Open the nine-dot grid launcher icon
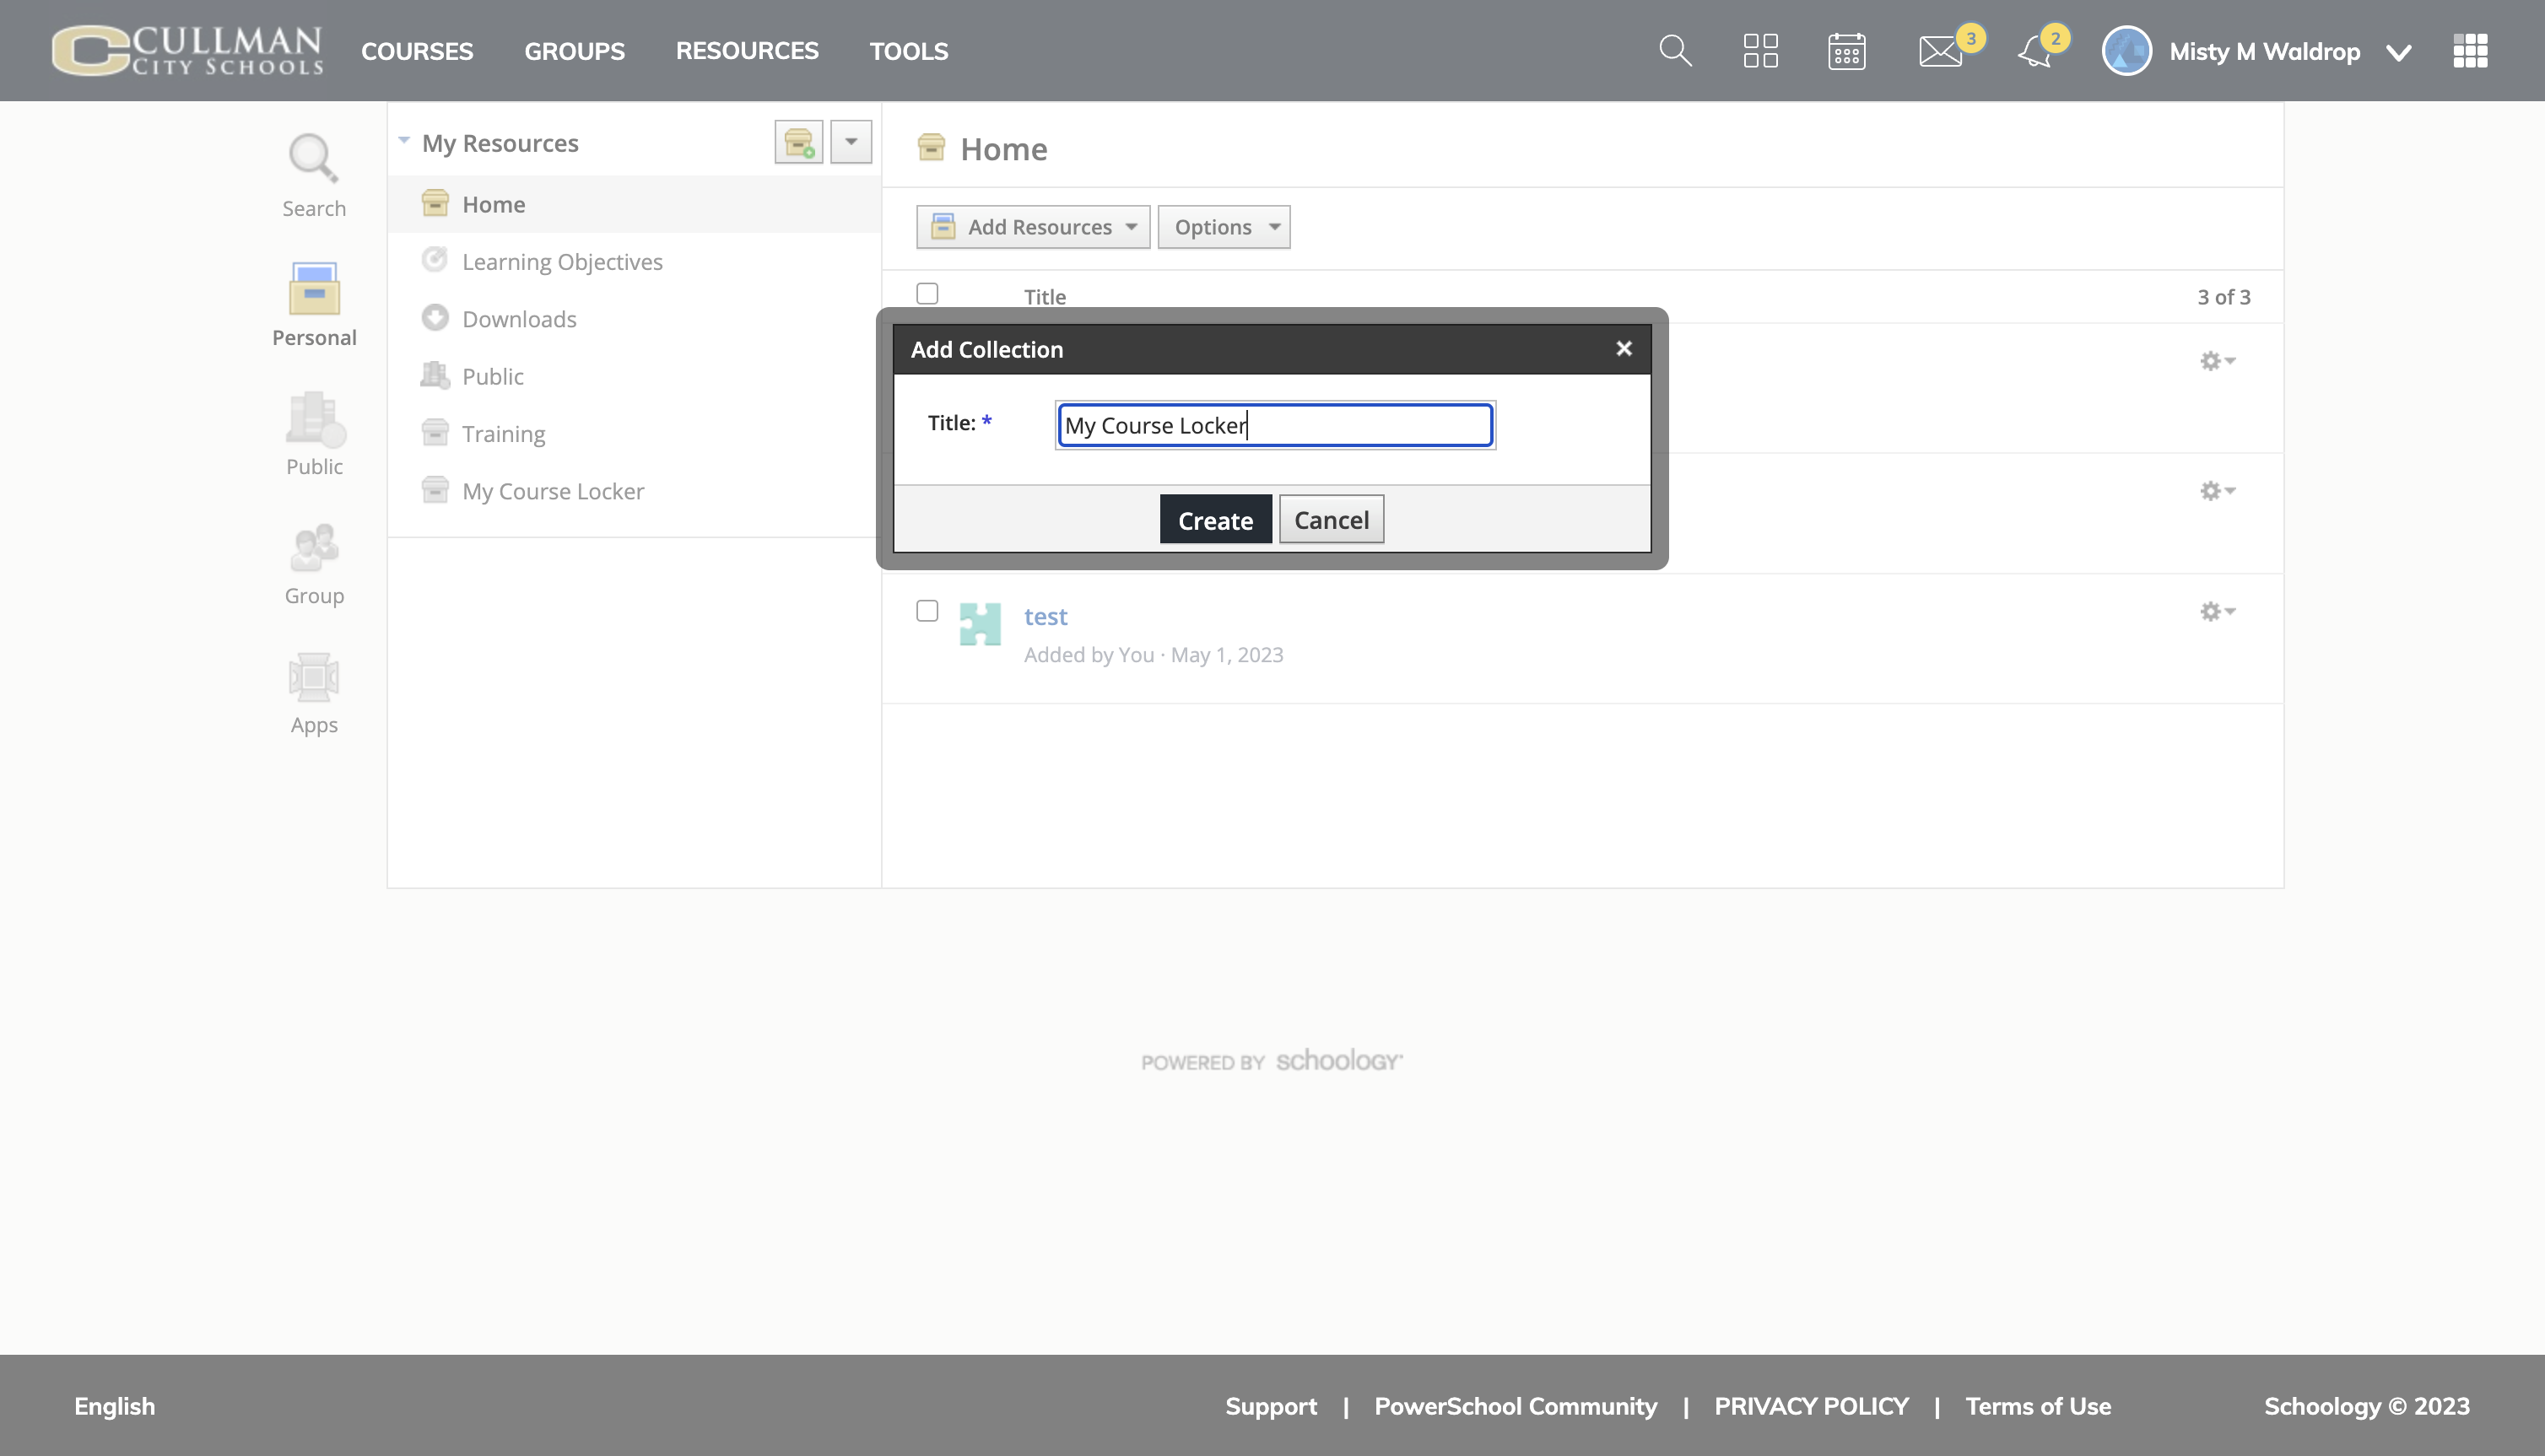2545x1456 pixels. pos(2469,51)
